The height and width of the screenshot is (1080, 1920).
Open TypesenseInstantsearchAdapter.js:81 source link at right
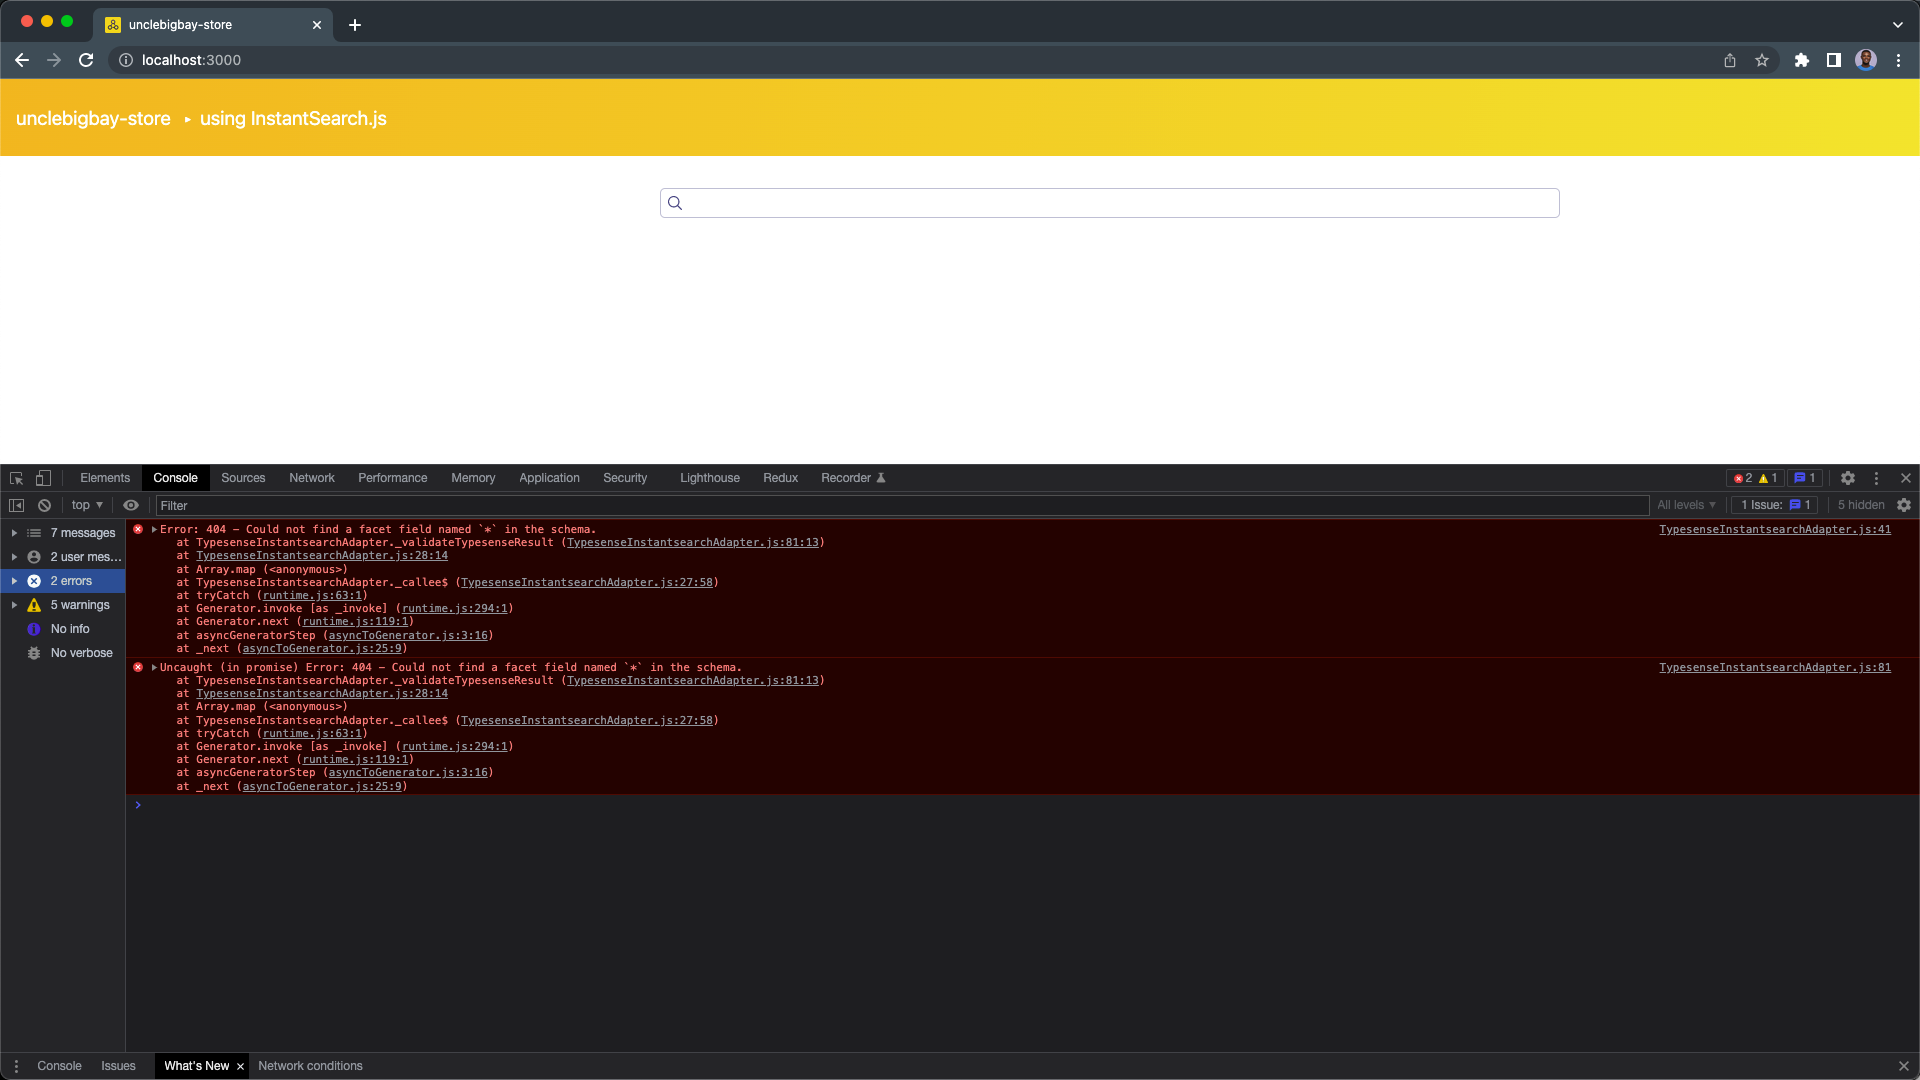point(1775,668)
